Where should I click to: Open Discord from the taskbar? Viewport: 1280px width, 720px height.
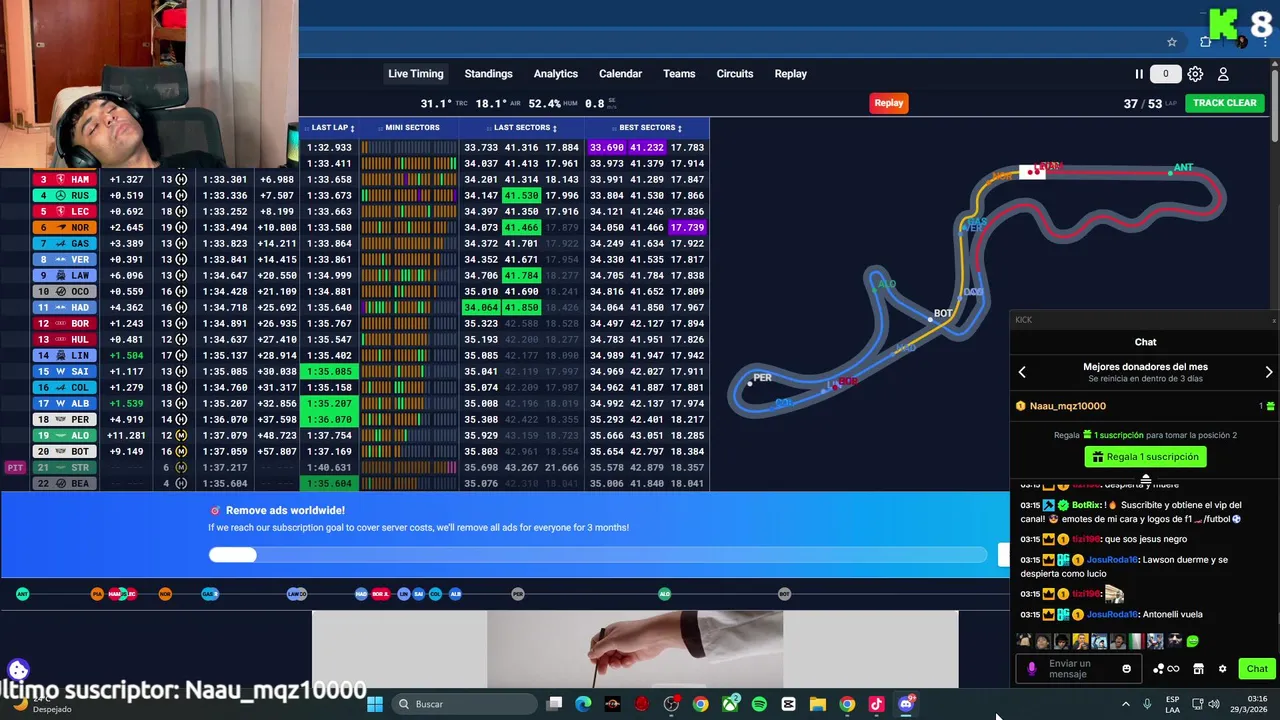coord(906,704)
